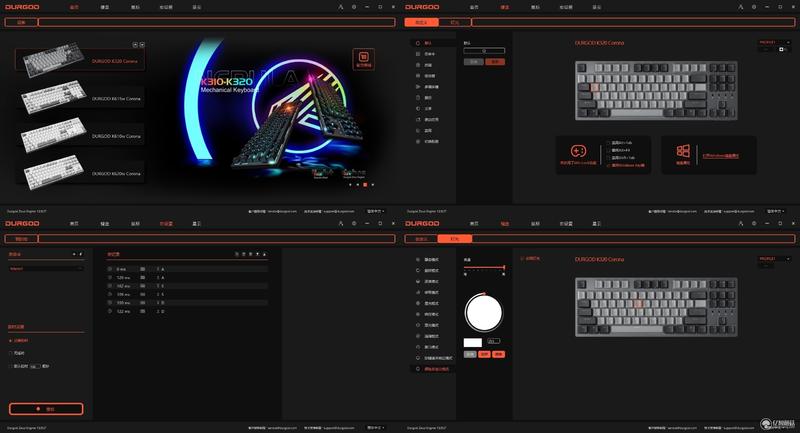The height and width of the screenshot is (433, 800).
Task: Click the active orange carousel dot under the banner
Action: click(x=365, y=185)
